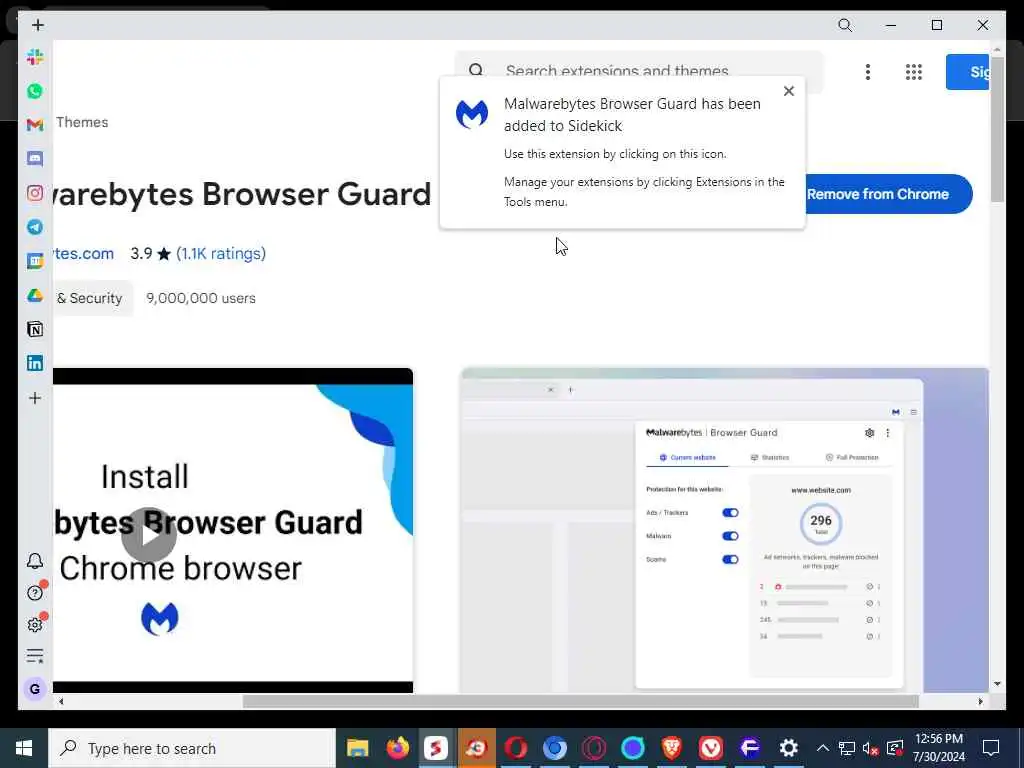Open a new tab with the plus button
The image size is (1024, 768).
38,25
